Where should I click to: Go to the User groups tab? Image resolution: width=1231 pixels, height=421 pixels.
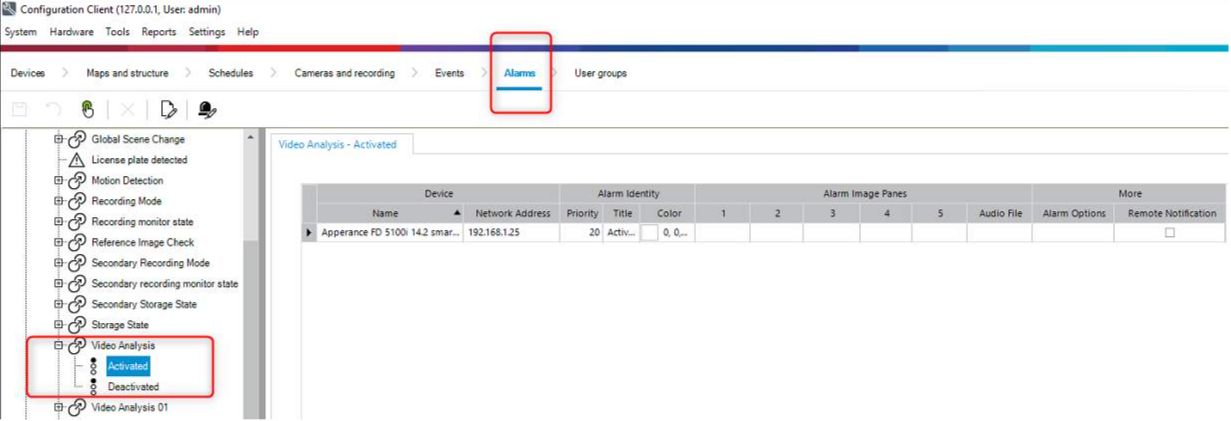coord(600,73)
